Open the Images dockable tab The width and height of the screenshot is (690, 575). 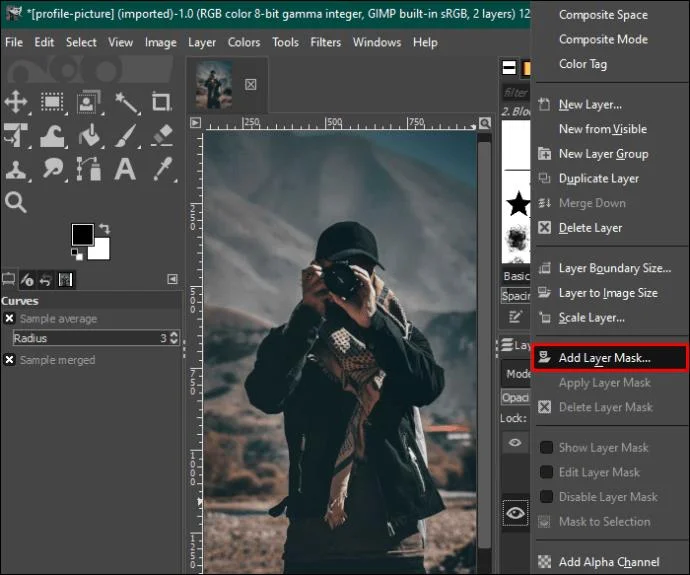coord(65,279)
